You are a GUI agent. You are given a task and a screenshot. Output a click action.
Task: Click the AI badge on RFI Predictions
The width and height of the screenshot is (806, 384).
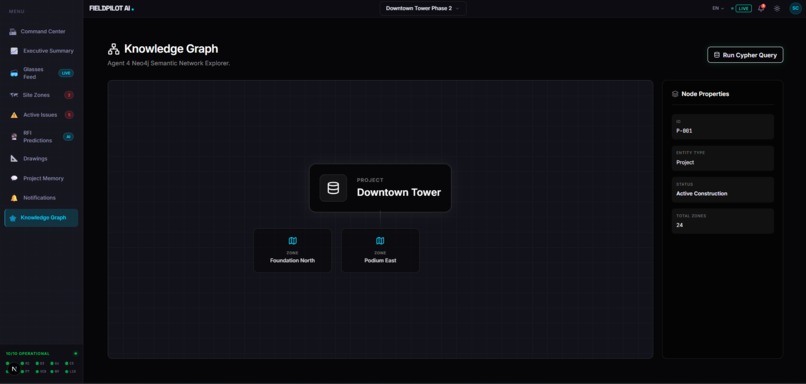(x=68, y=137)
